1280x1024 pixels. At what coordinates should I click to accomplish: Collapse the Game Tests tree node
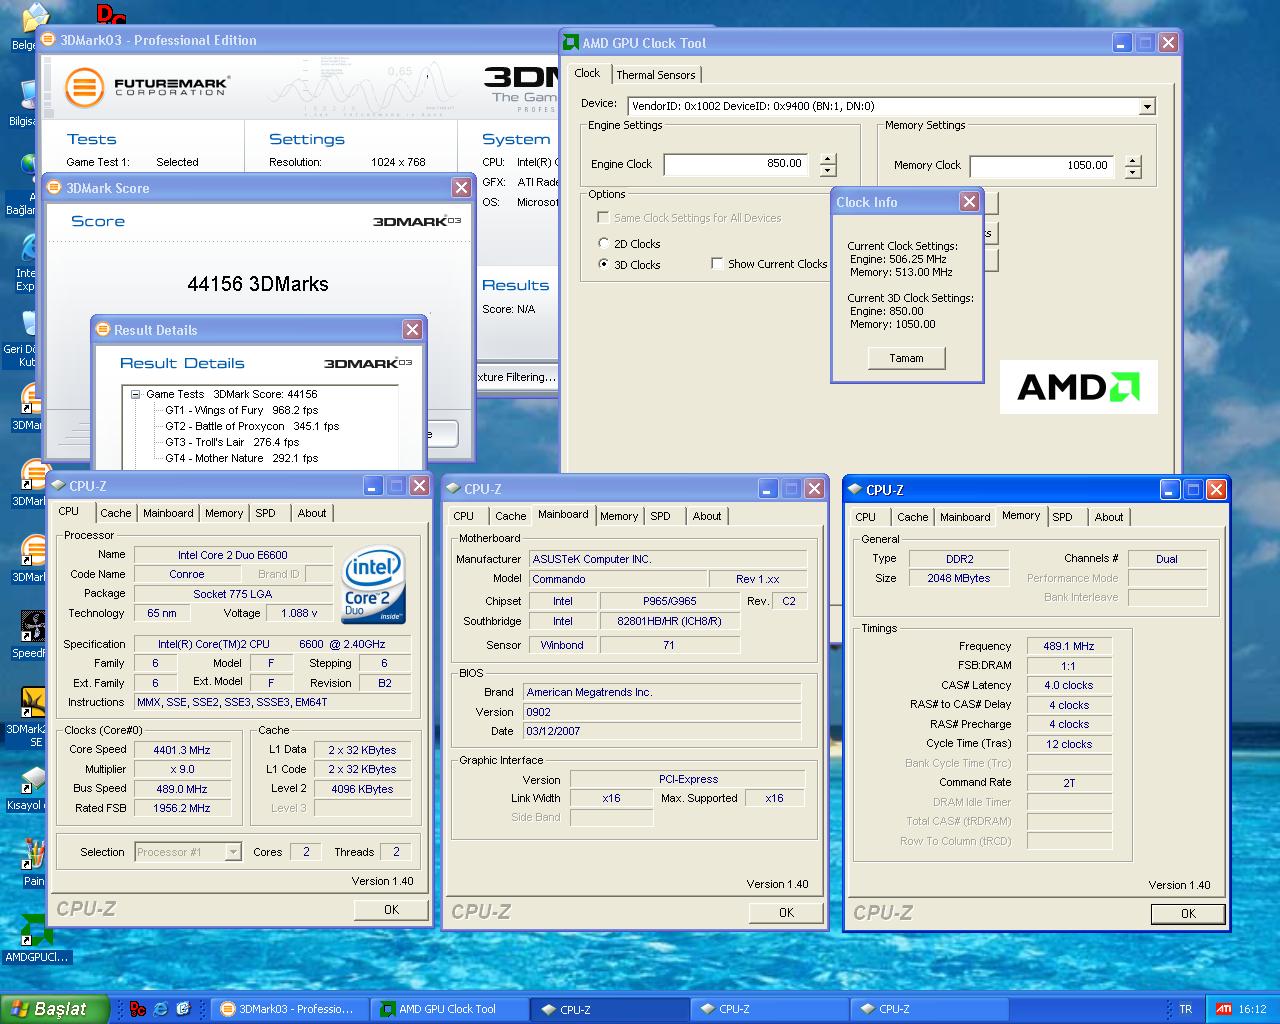pyautogui.click(x=135, y=394)
